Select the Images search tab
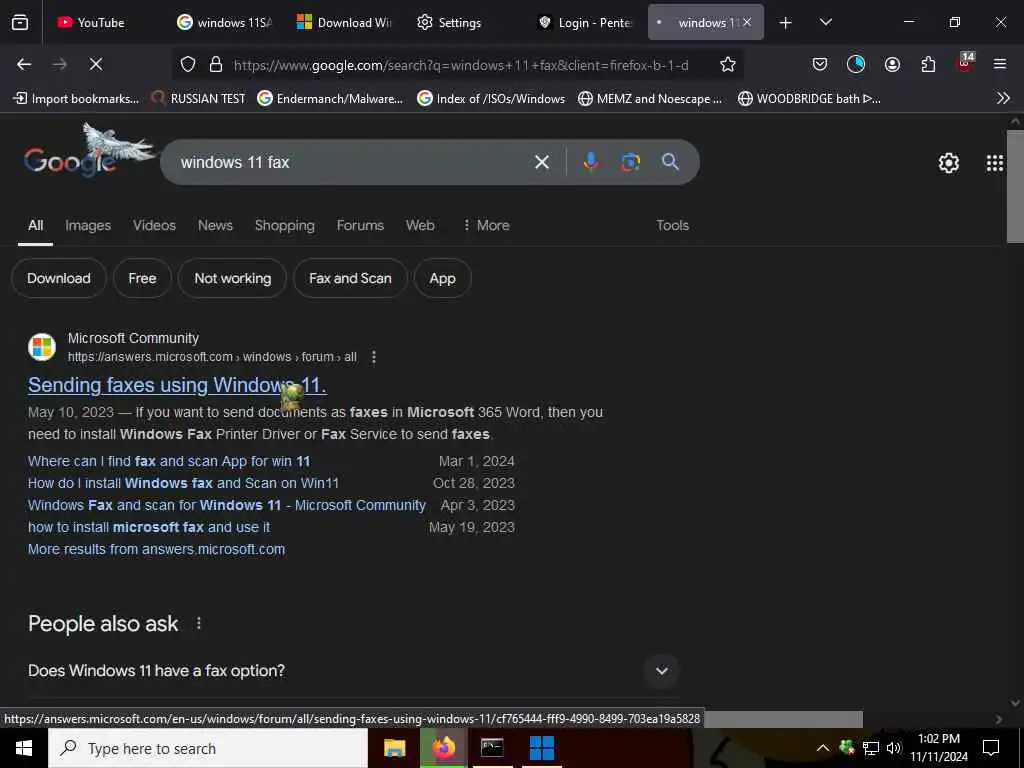The height and width of the screenshot is (768, 1024). coord(88,225)
